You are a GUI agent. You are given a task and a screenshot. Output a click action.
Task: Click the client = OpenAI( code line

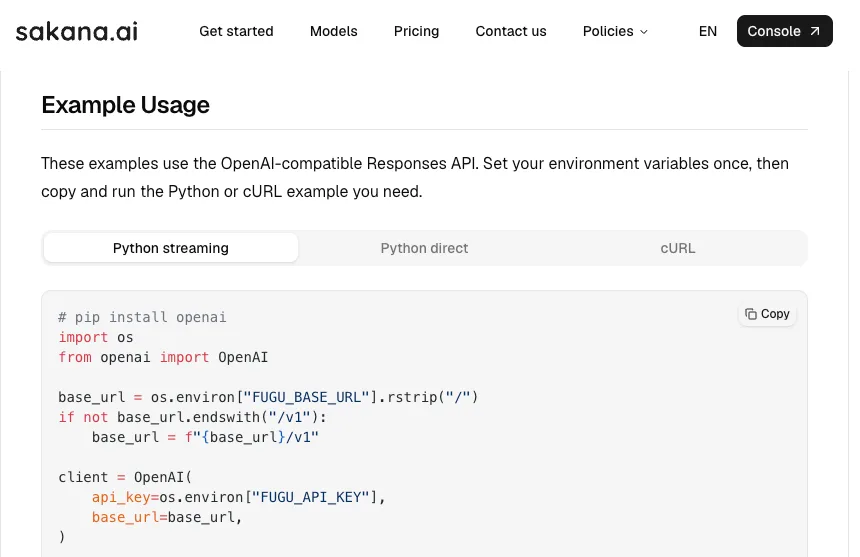point(125,478)
